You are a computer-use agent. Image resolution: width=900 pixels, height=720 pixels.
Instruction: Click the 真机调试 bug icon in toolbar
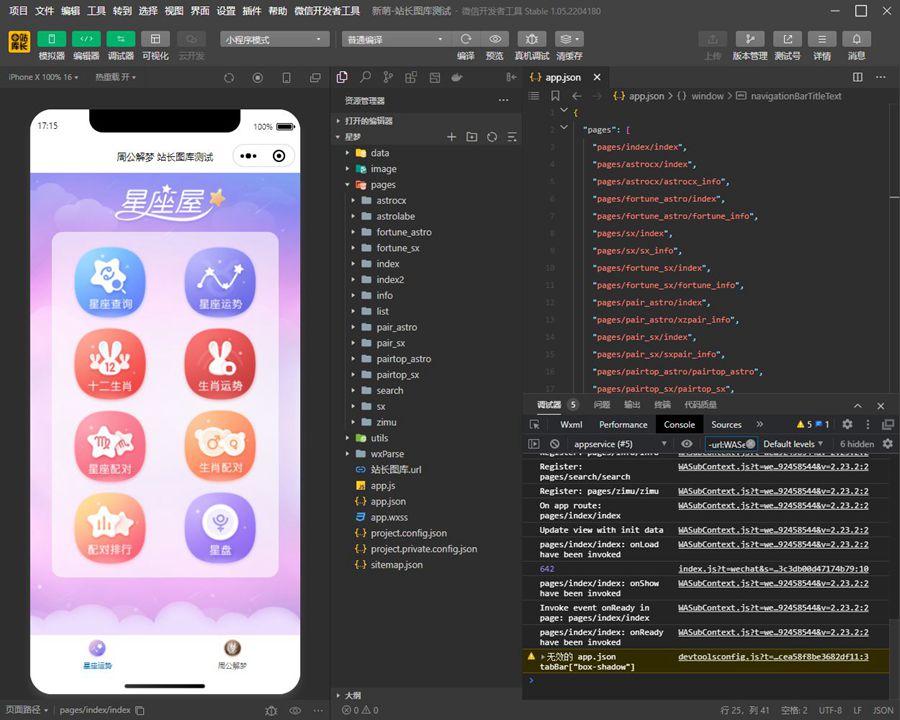[531, 39]
